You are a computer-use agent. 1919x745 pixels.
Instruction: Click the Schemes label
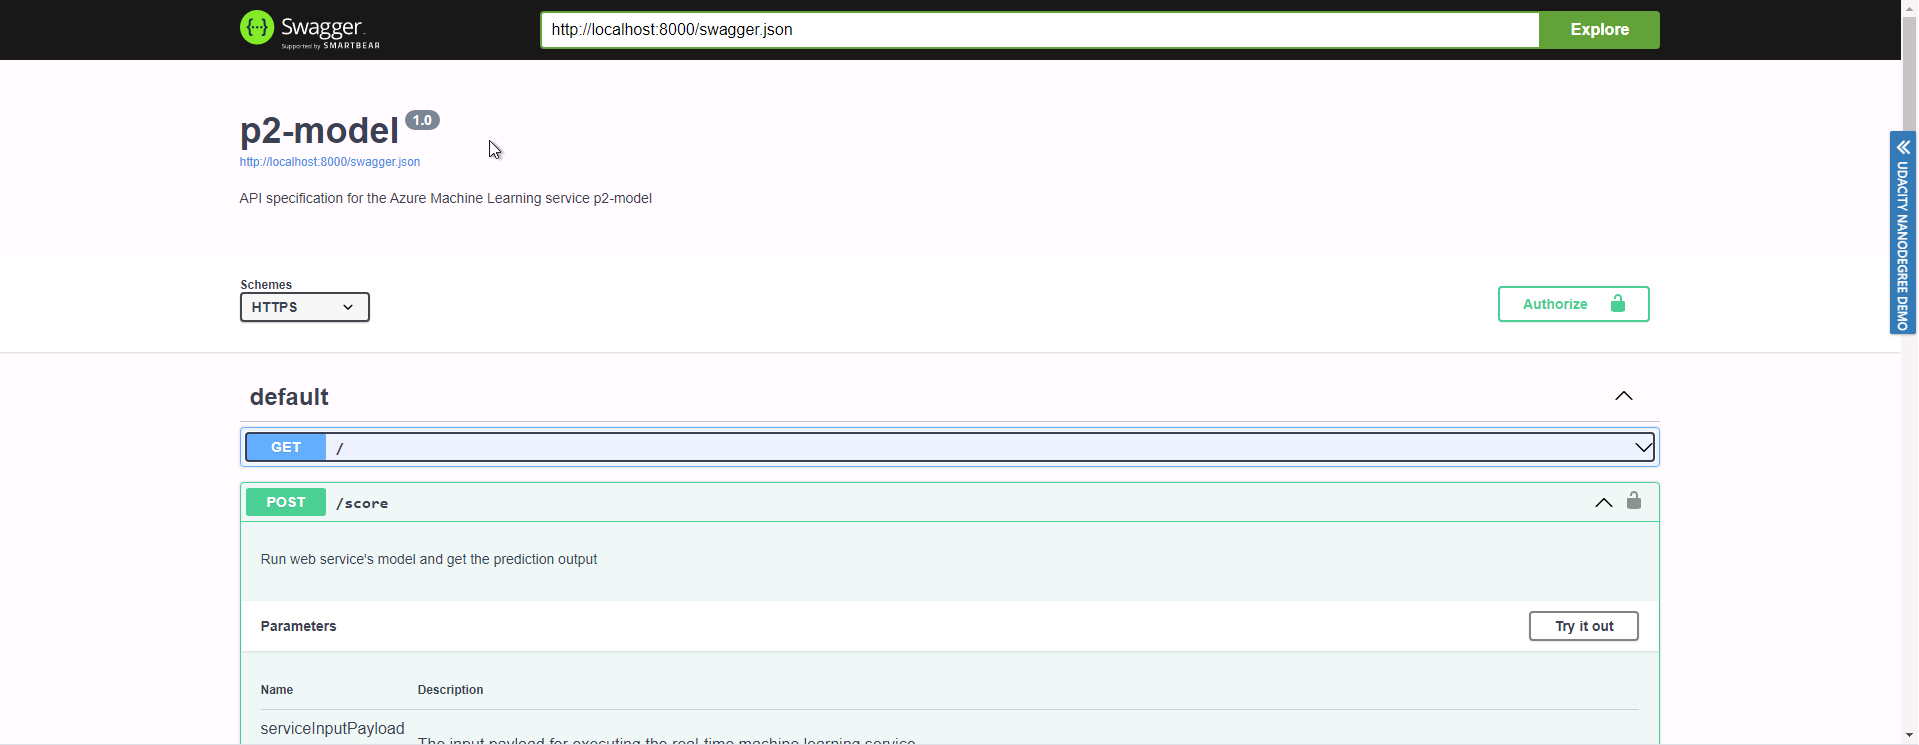(266, 285)
